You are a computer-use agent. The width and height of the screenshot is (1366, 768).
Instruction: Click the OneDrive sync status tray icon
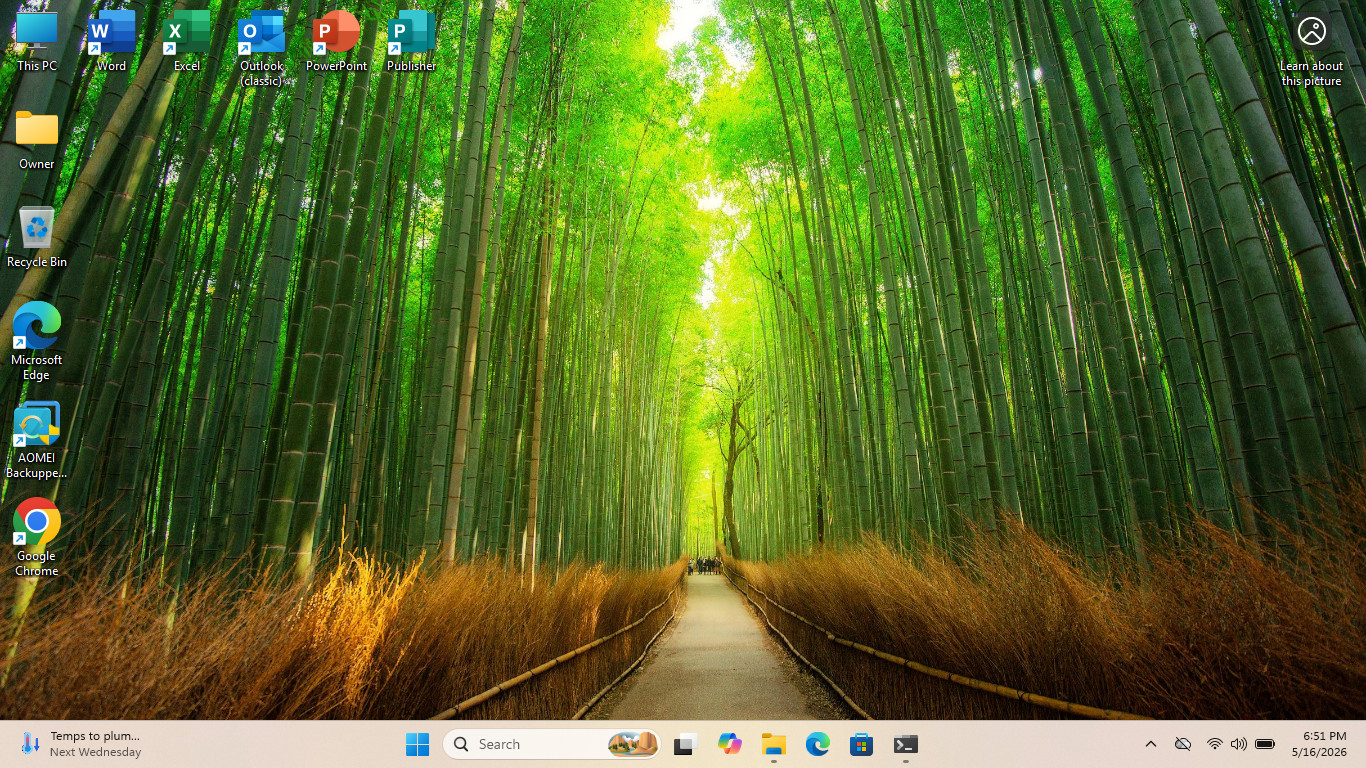[x=1183, y=744]
